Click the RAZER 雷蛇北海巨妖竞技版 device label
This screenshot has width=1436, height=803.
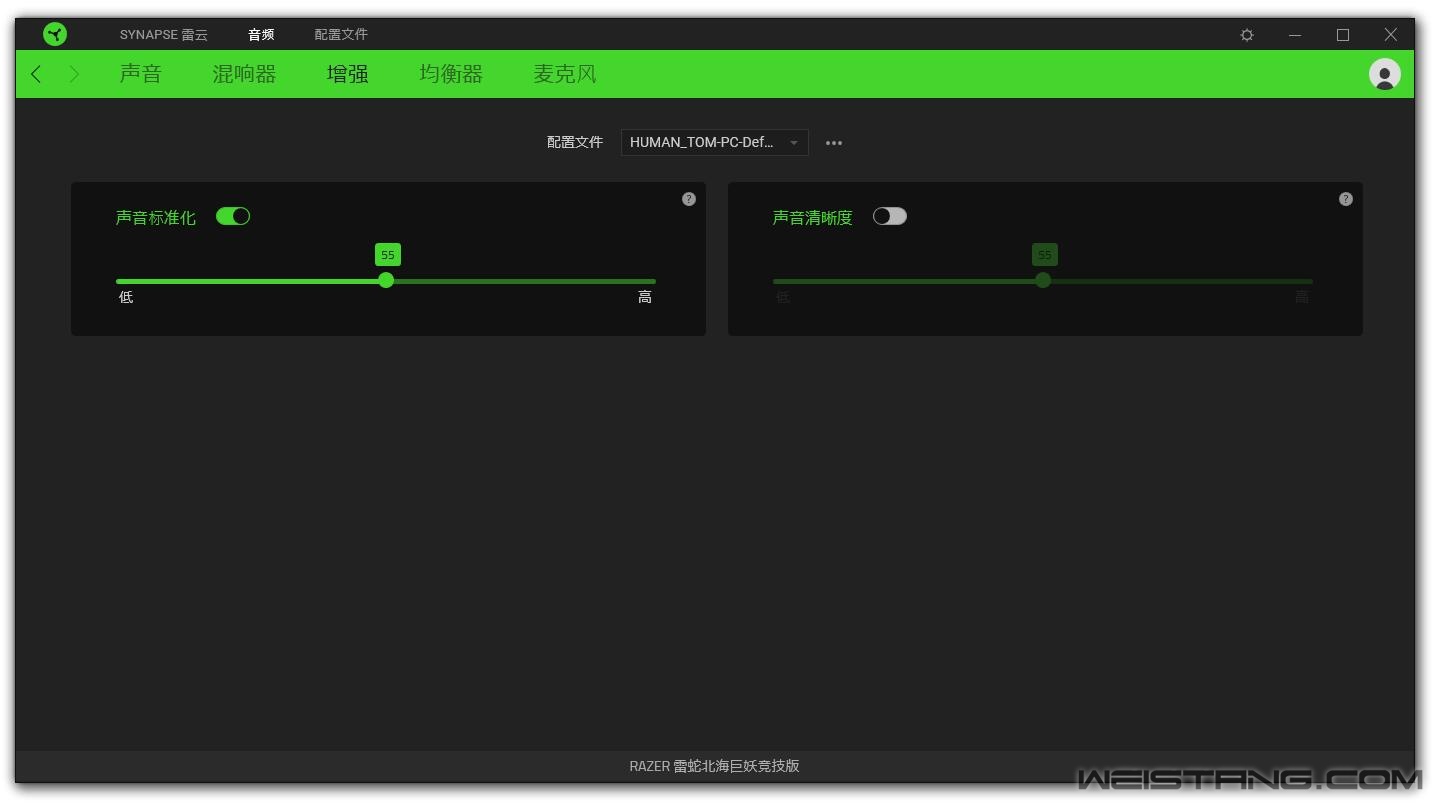point(714,766)
